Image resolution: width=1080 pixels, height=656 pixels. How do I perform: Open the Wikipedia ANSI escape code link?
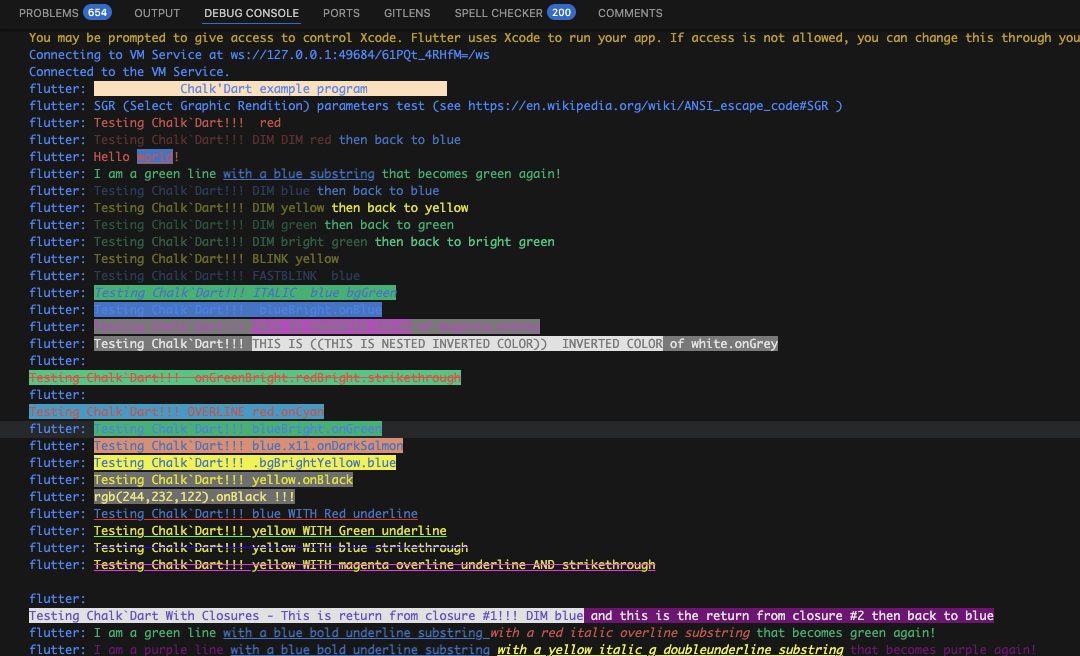(x=648, y=105)
